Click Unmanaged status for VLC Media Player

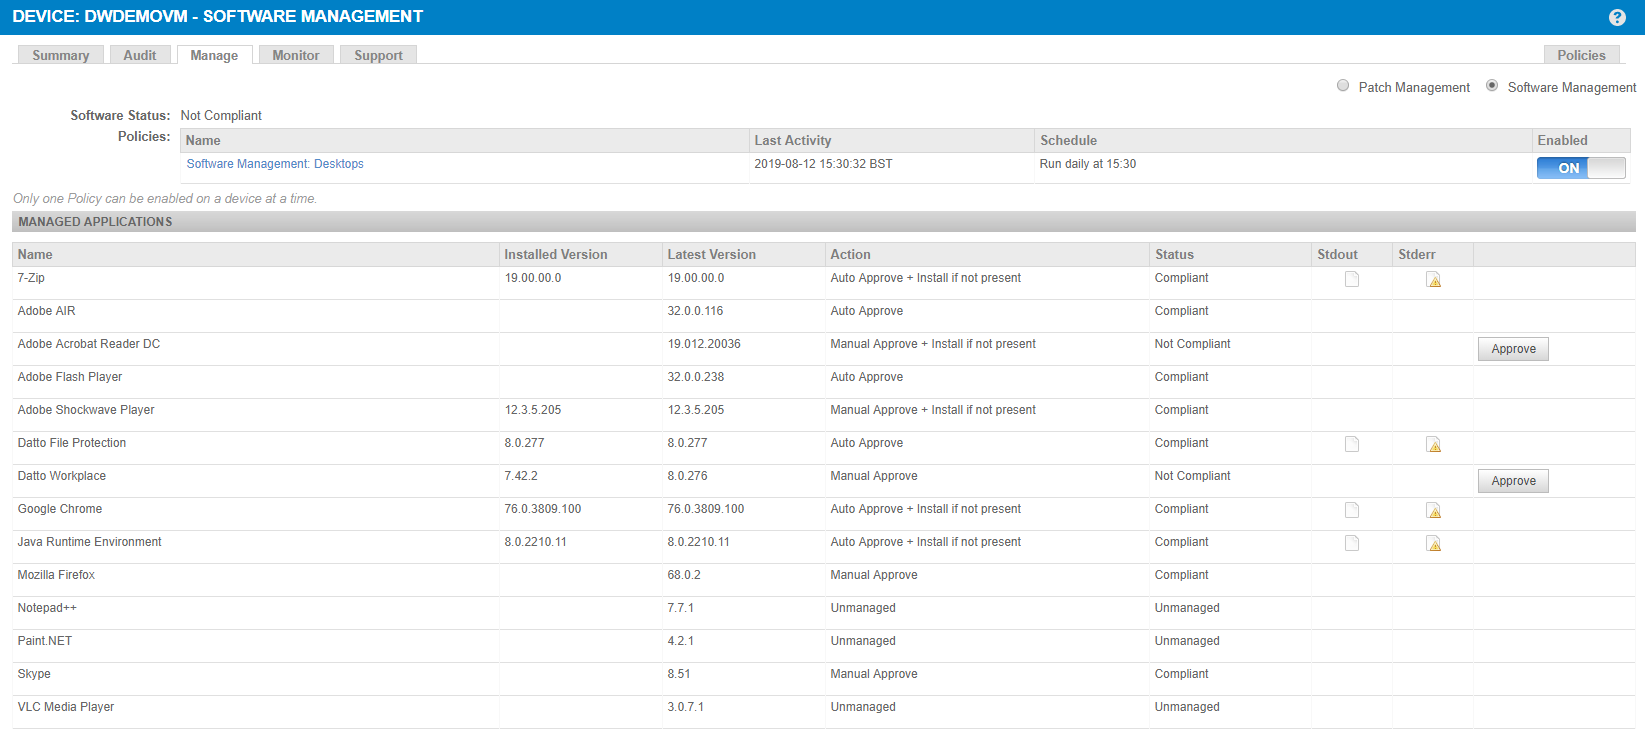(1187, 707)
